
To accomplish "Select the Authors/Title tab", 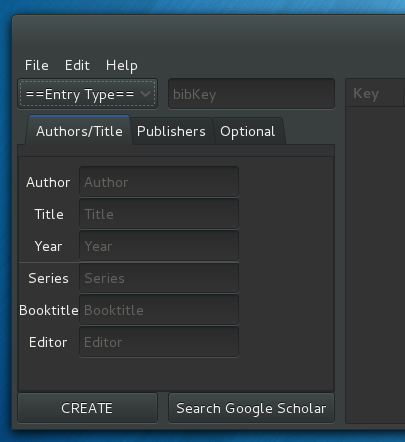I will point(79,131).
